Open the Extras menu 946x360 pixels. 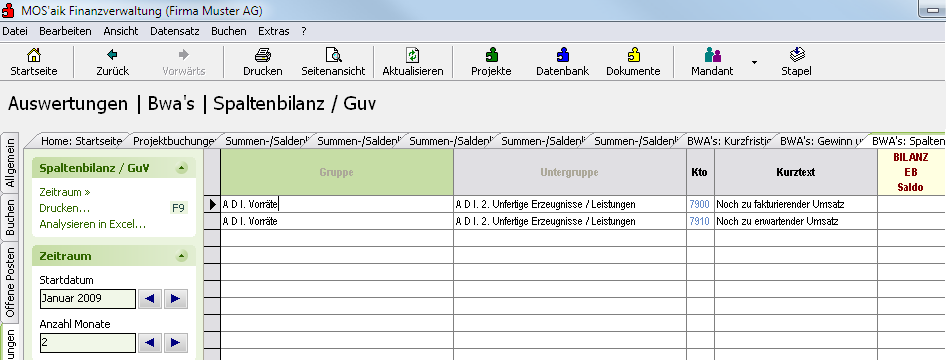pyautogui.click(x=274, y=31)
